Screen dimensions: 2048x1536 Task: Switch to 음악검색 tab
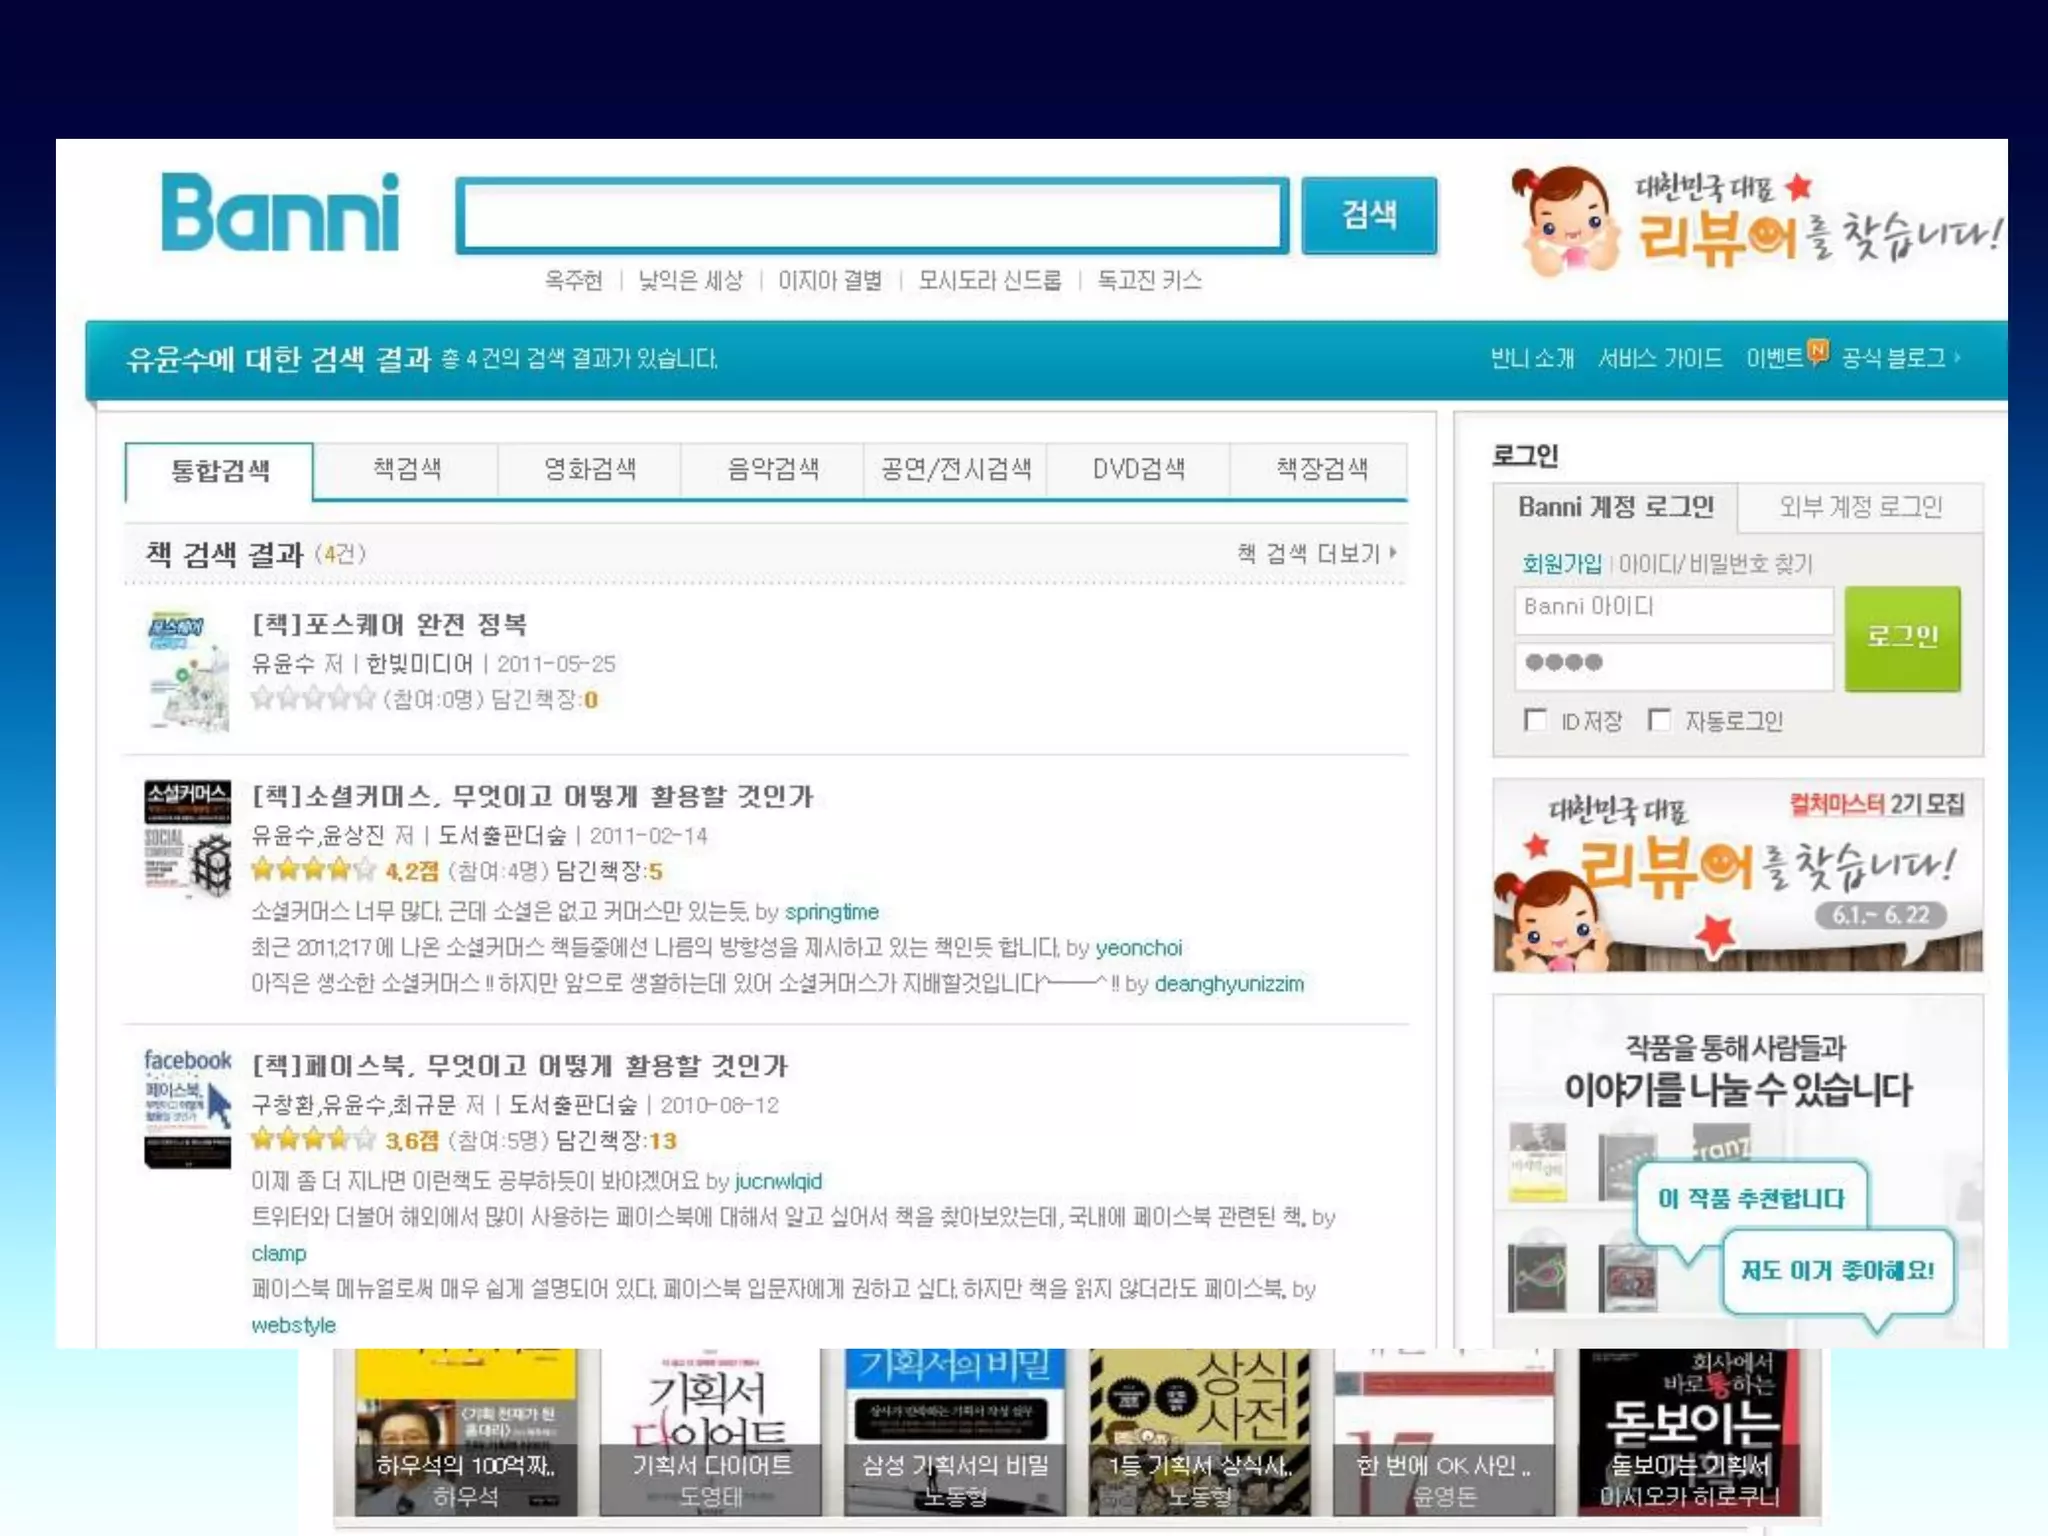pos(772,469)
